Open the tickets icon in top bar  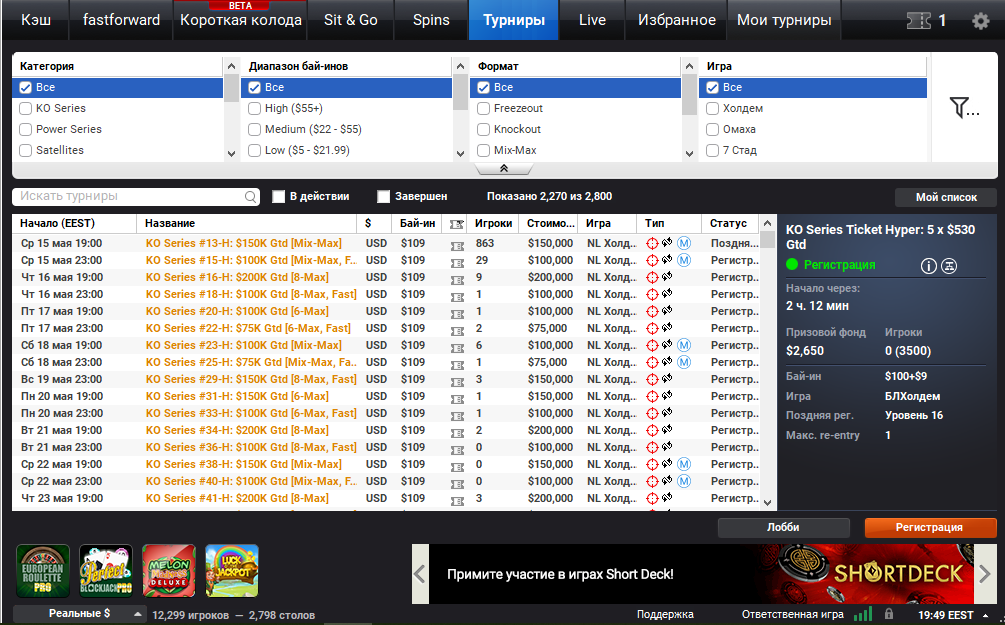pos(918,21)
